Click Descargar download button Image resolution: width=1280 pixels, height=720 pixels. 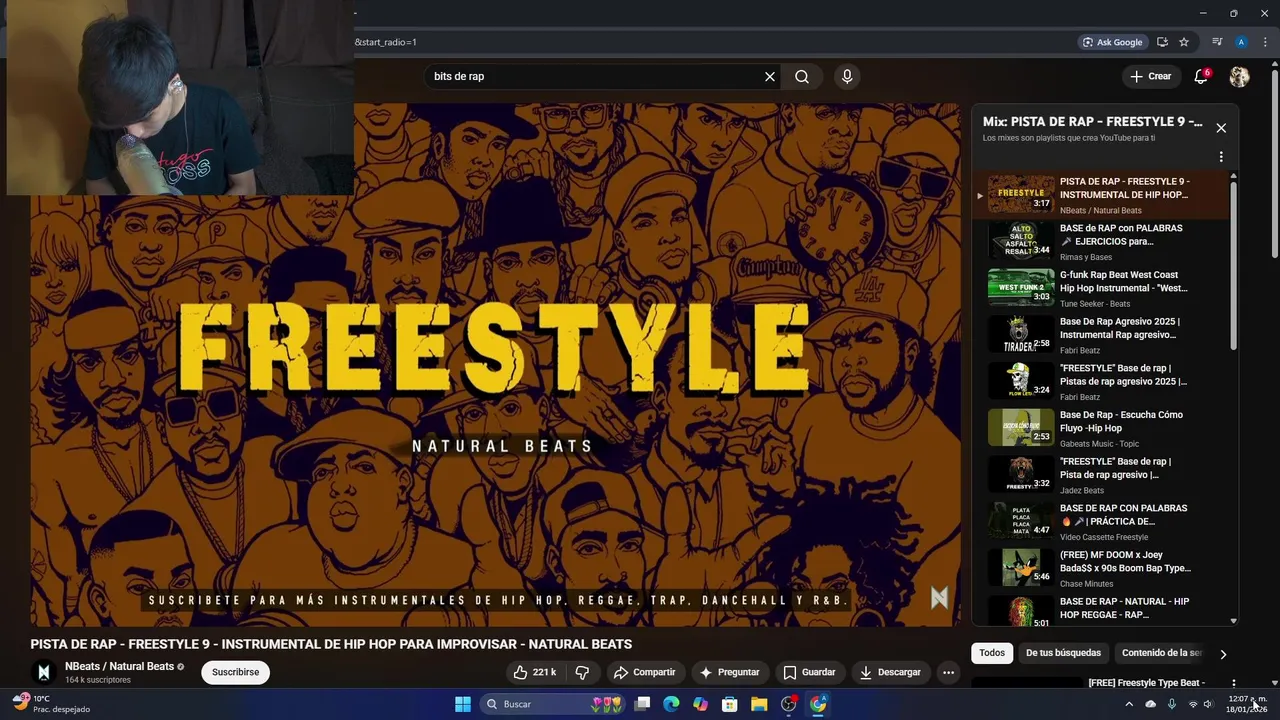click(x=890, y=672)
